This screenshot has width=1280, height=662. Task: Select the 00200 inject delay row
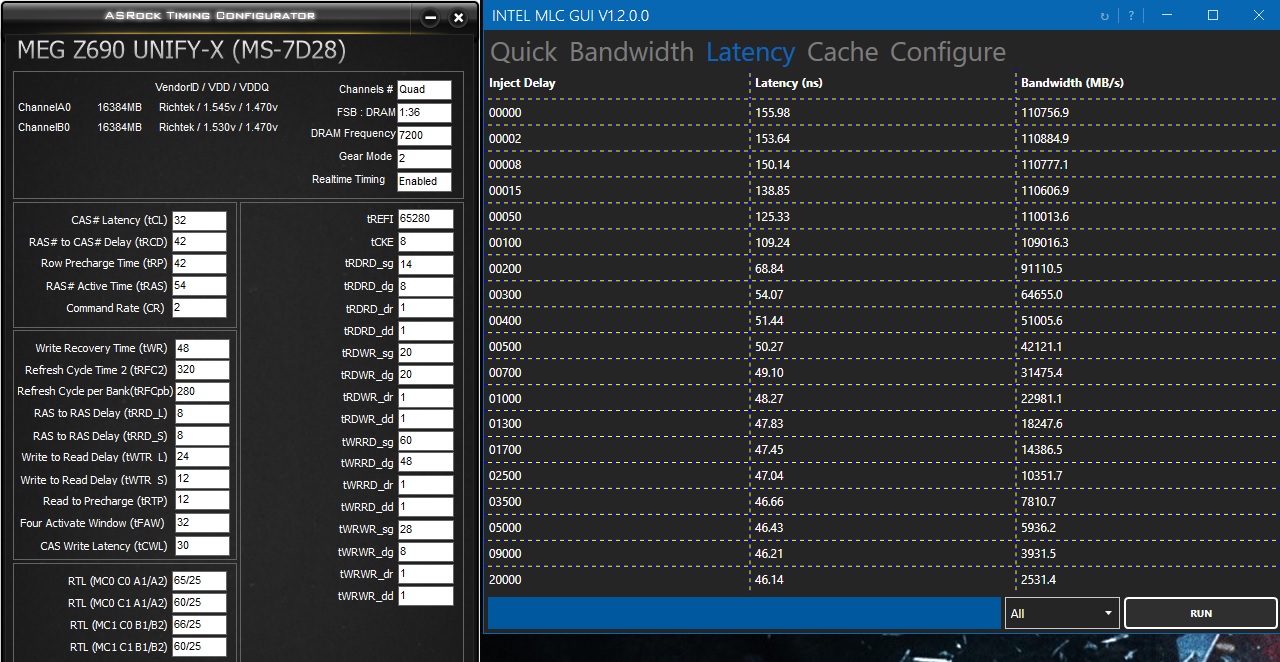(x=882, y=269)
